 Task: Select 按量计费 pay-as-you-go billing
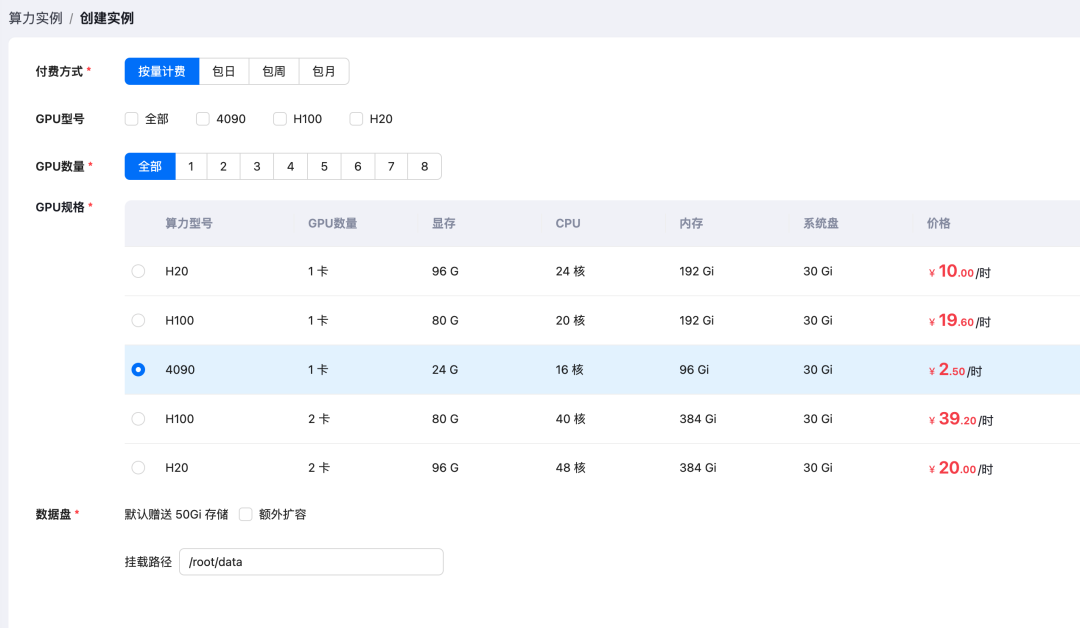[x=162, y=72]
